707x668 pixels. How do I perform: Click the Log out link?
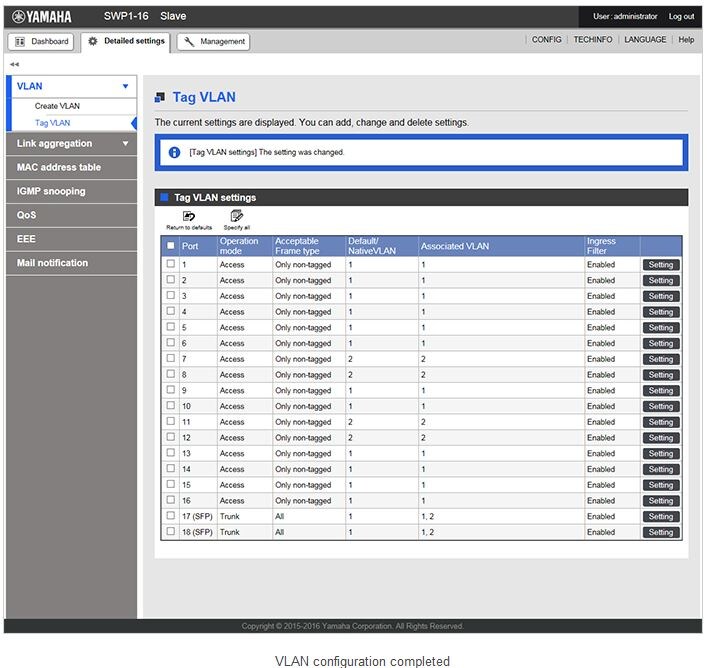[681, 17]
